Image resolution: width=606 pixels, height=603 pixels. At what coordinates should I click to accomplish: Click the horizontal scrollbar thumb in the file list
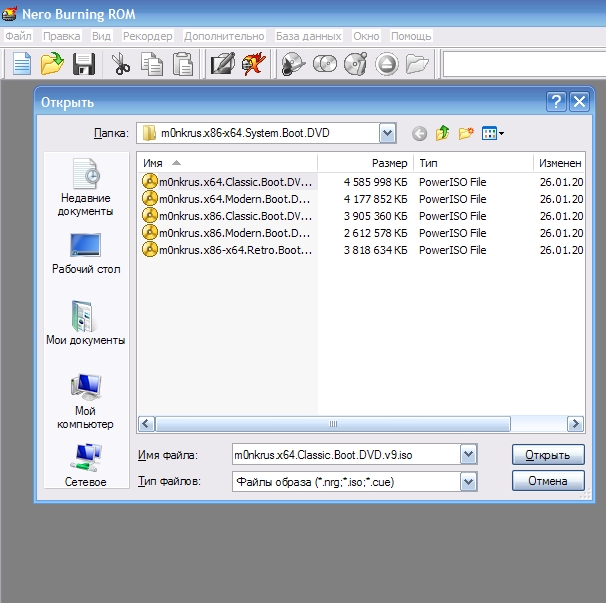[333, 424]
